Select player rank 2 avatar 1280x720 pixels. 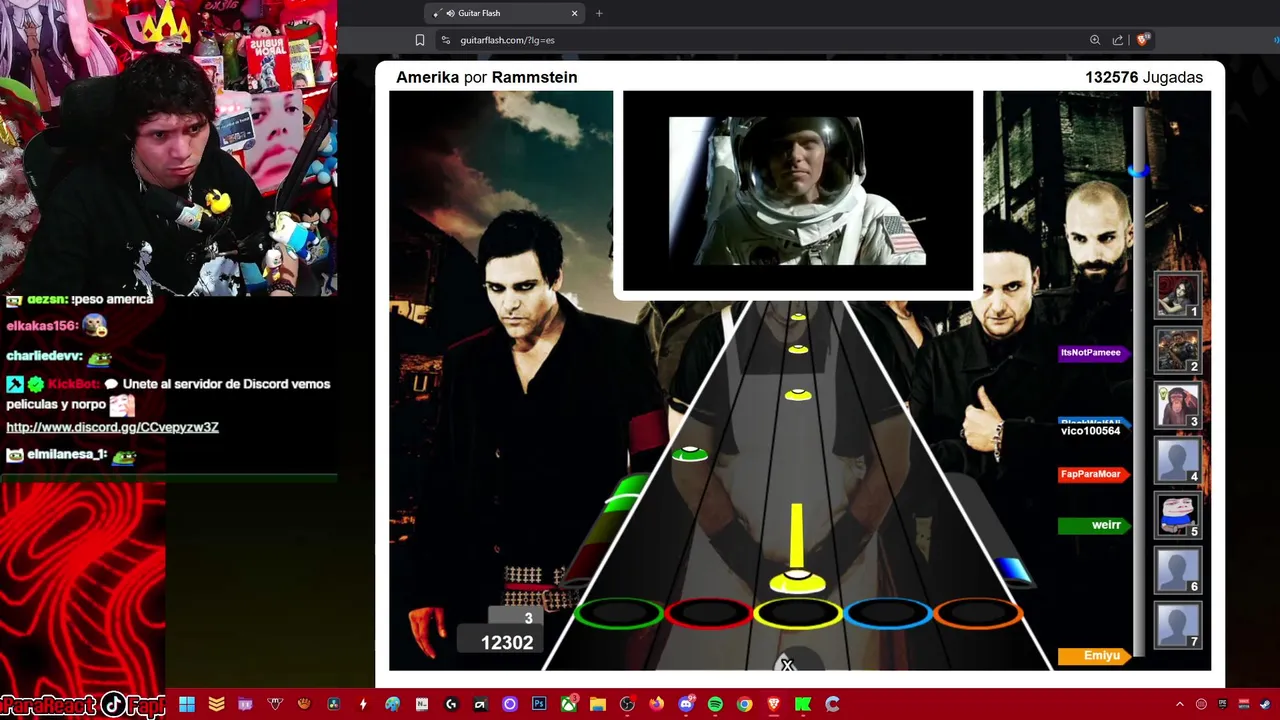(1178, 350)
